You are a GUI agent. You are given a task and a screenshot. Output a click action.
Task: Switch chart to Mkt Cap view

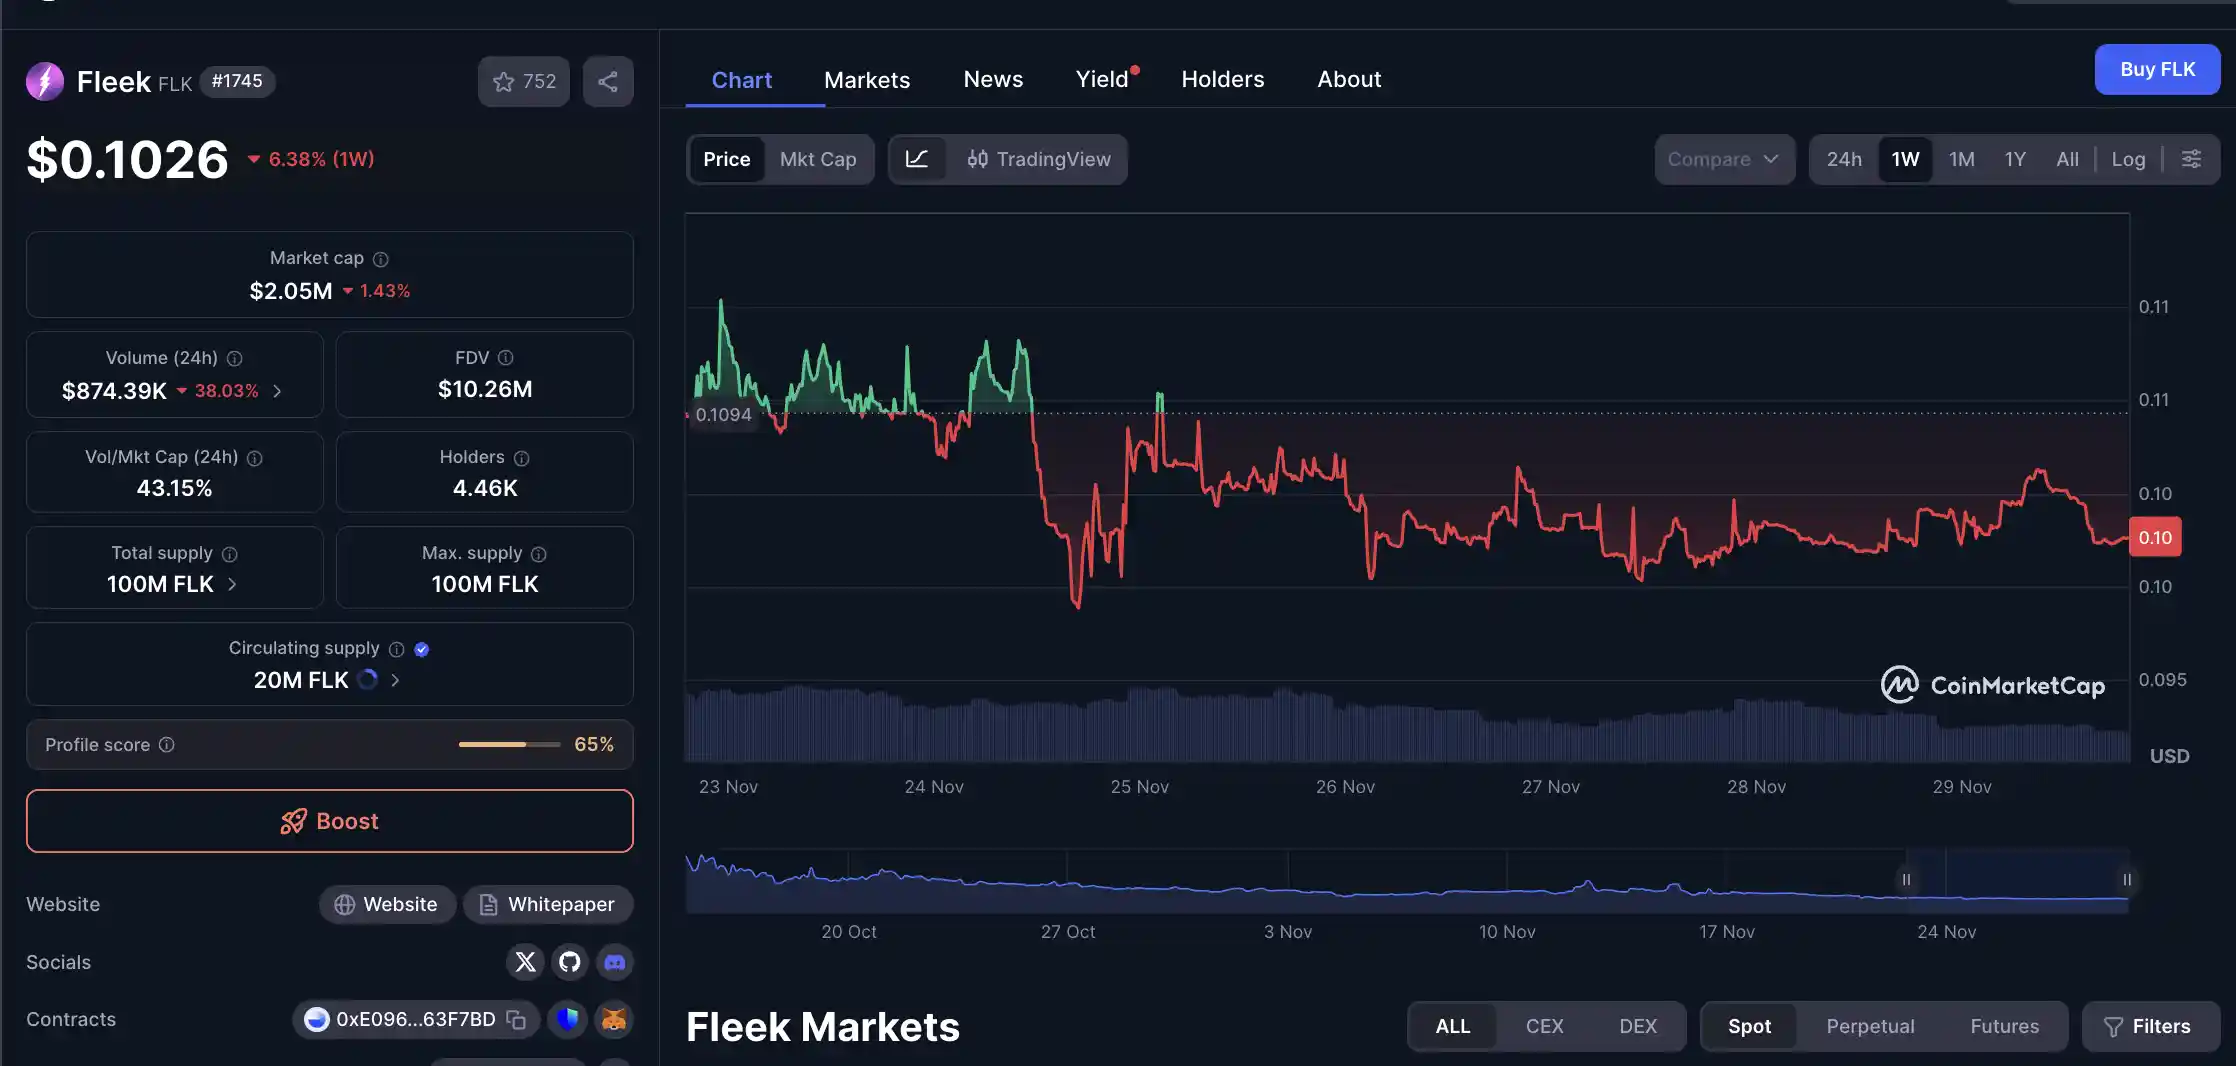[817, 159]
